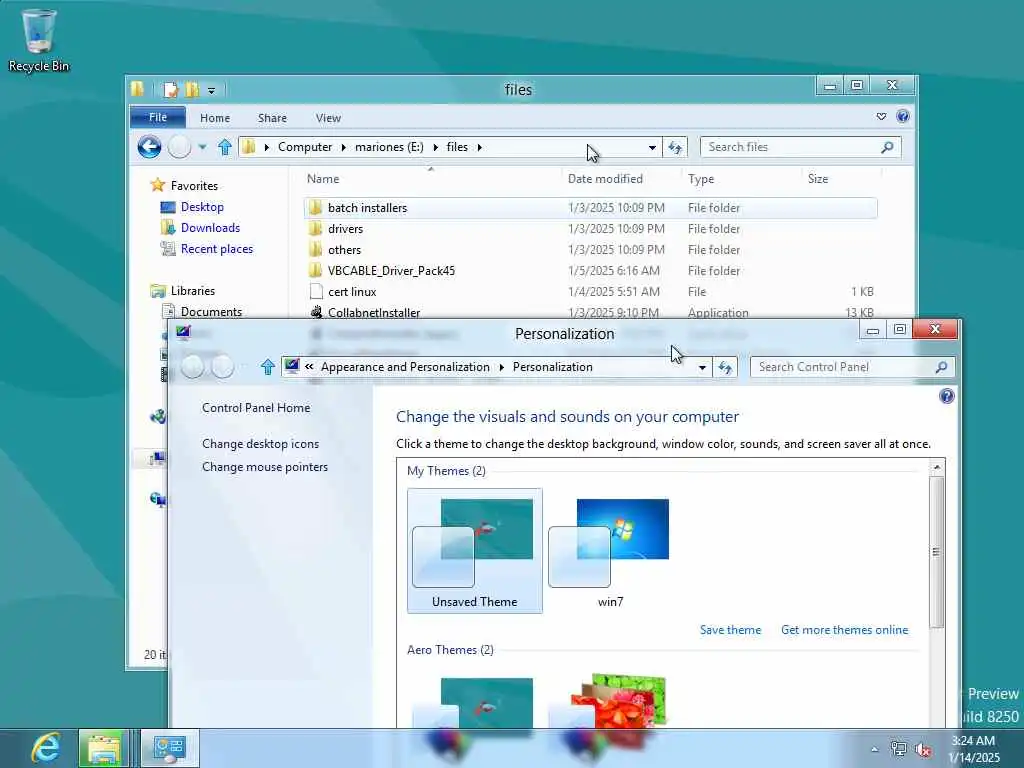Open Control Panel taskbar button
1024x768 pixels.
169,748
